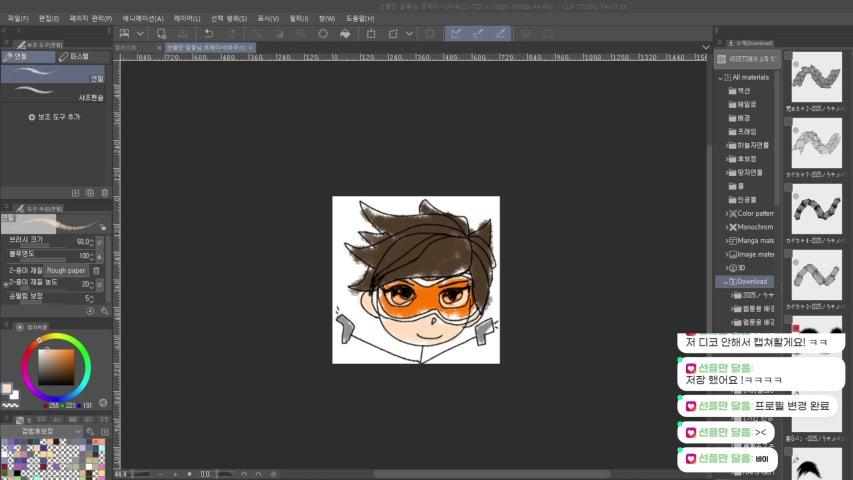
Task: Click the Fill bucket icon in command bar
Action: coord(345,33)
